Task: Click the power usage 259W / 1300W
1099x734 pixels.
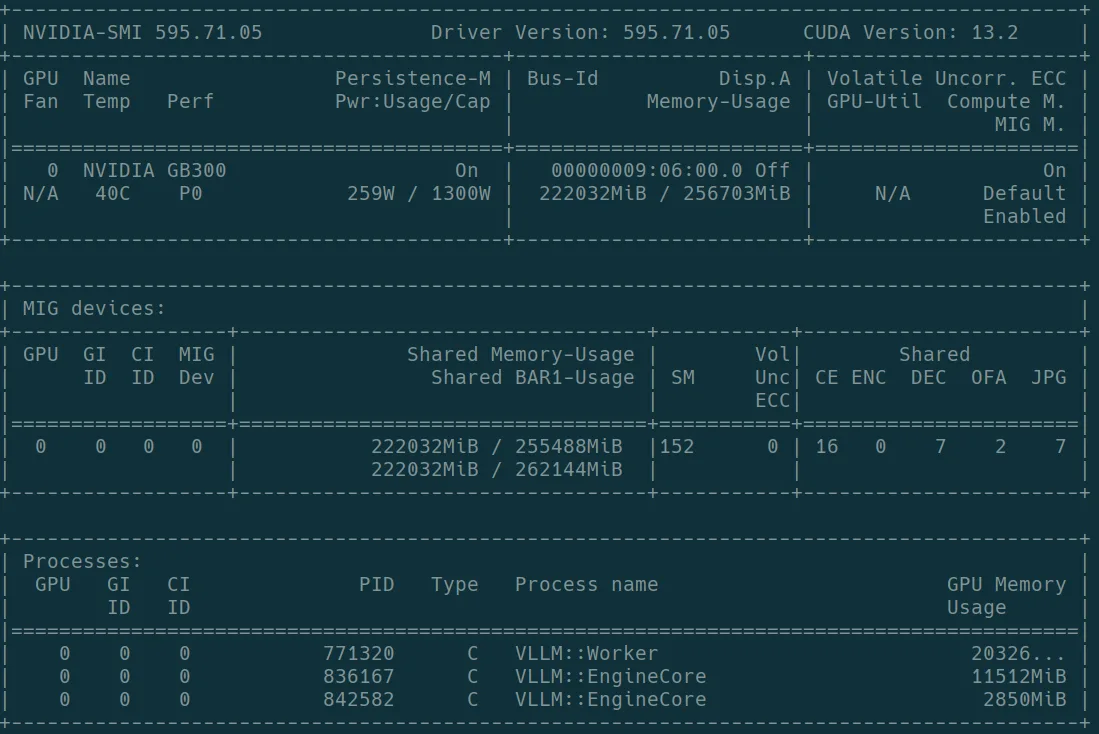Action: pos(419,193)
